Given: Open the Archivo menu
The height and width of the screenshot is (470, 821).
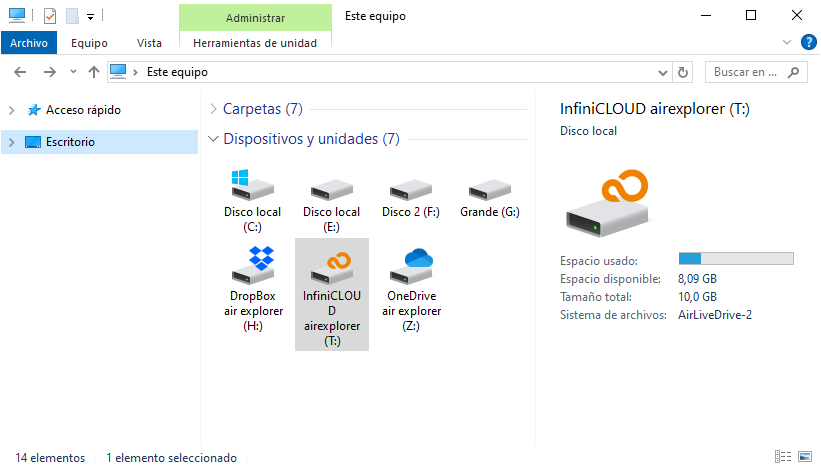Looking at the screenshot, I should click(29, 43).
